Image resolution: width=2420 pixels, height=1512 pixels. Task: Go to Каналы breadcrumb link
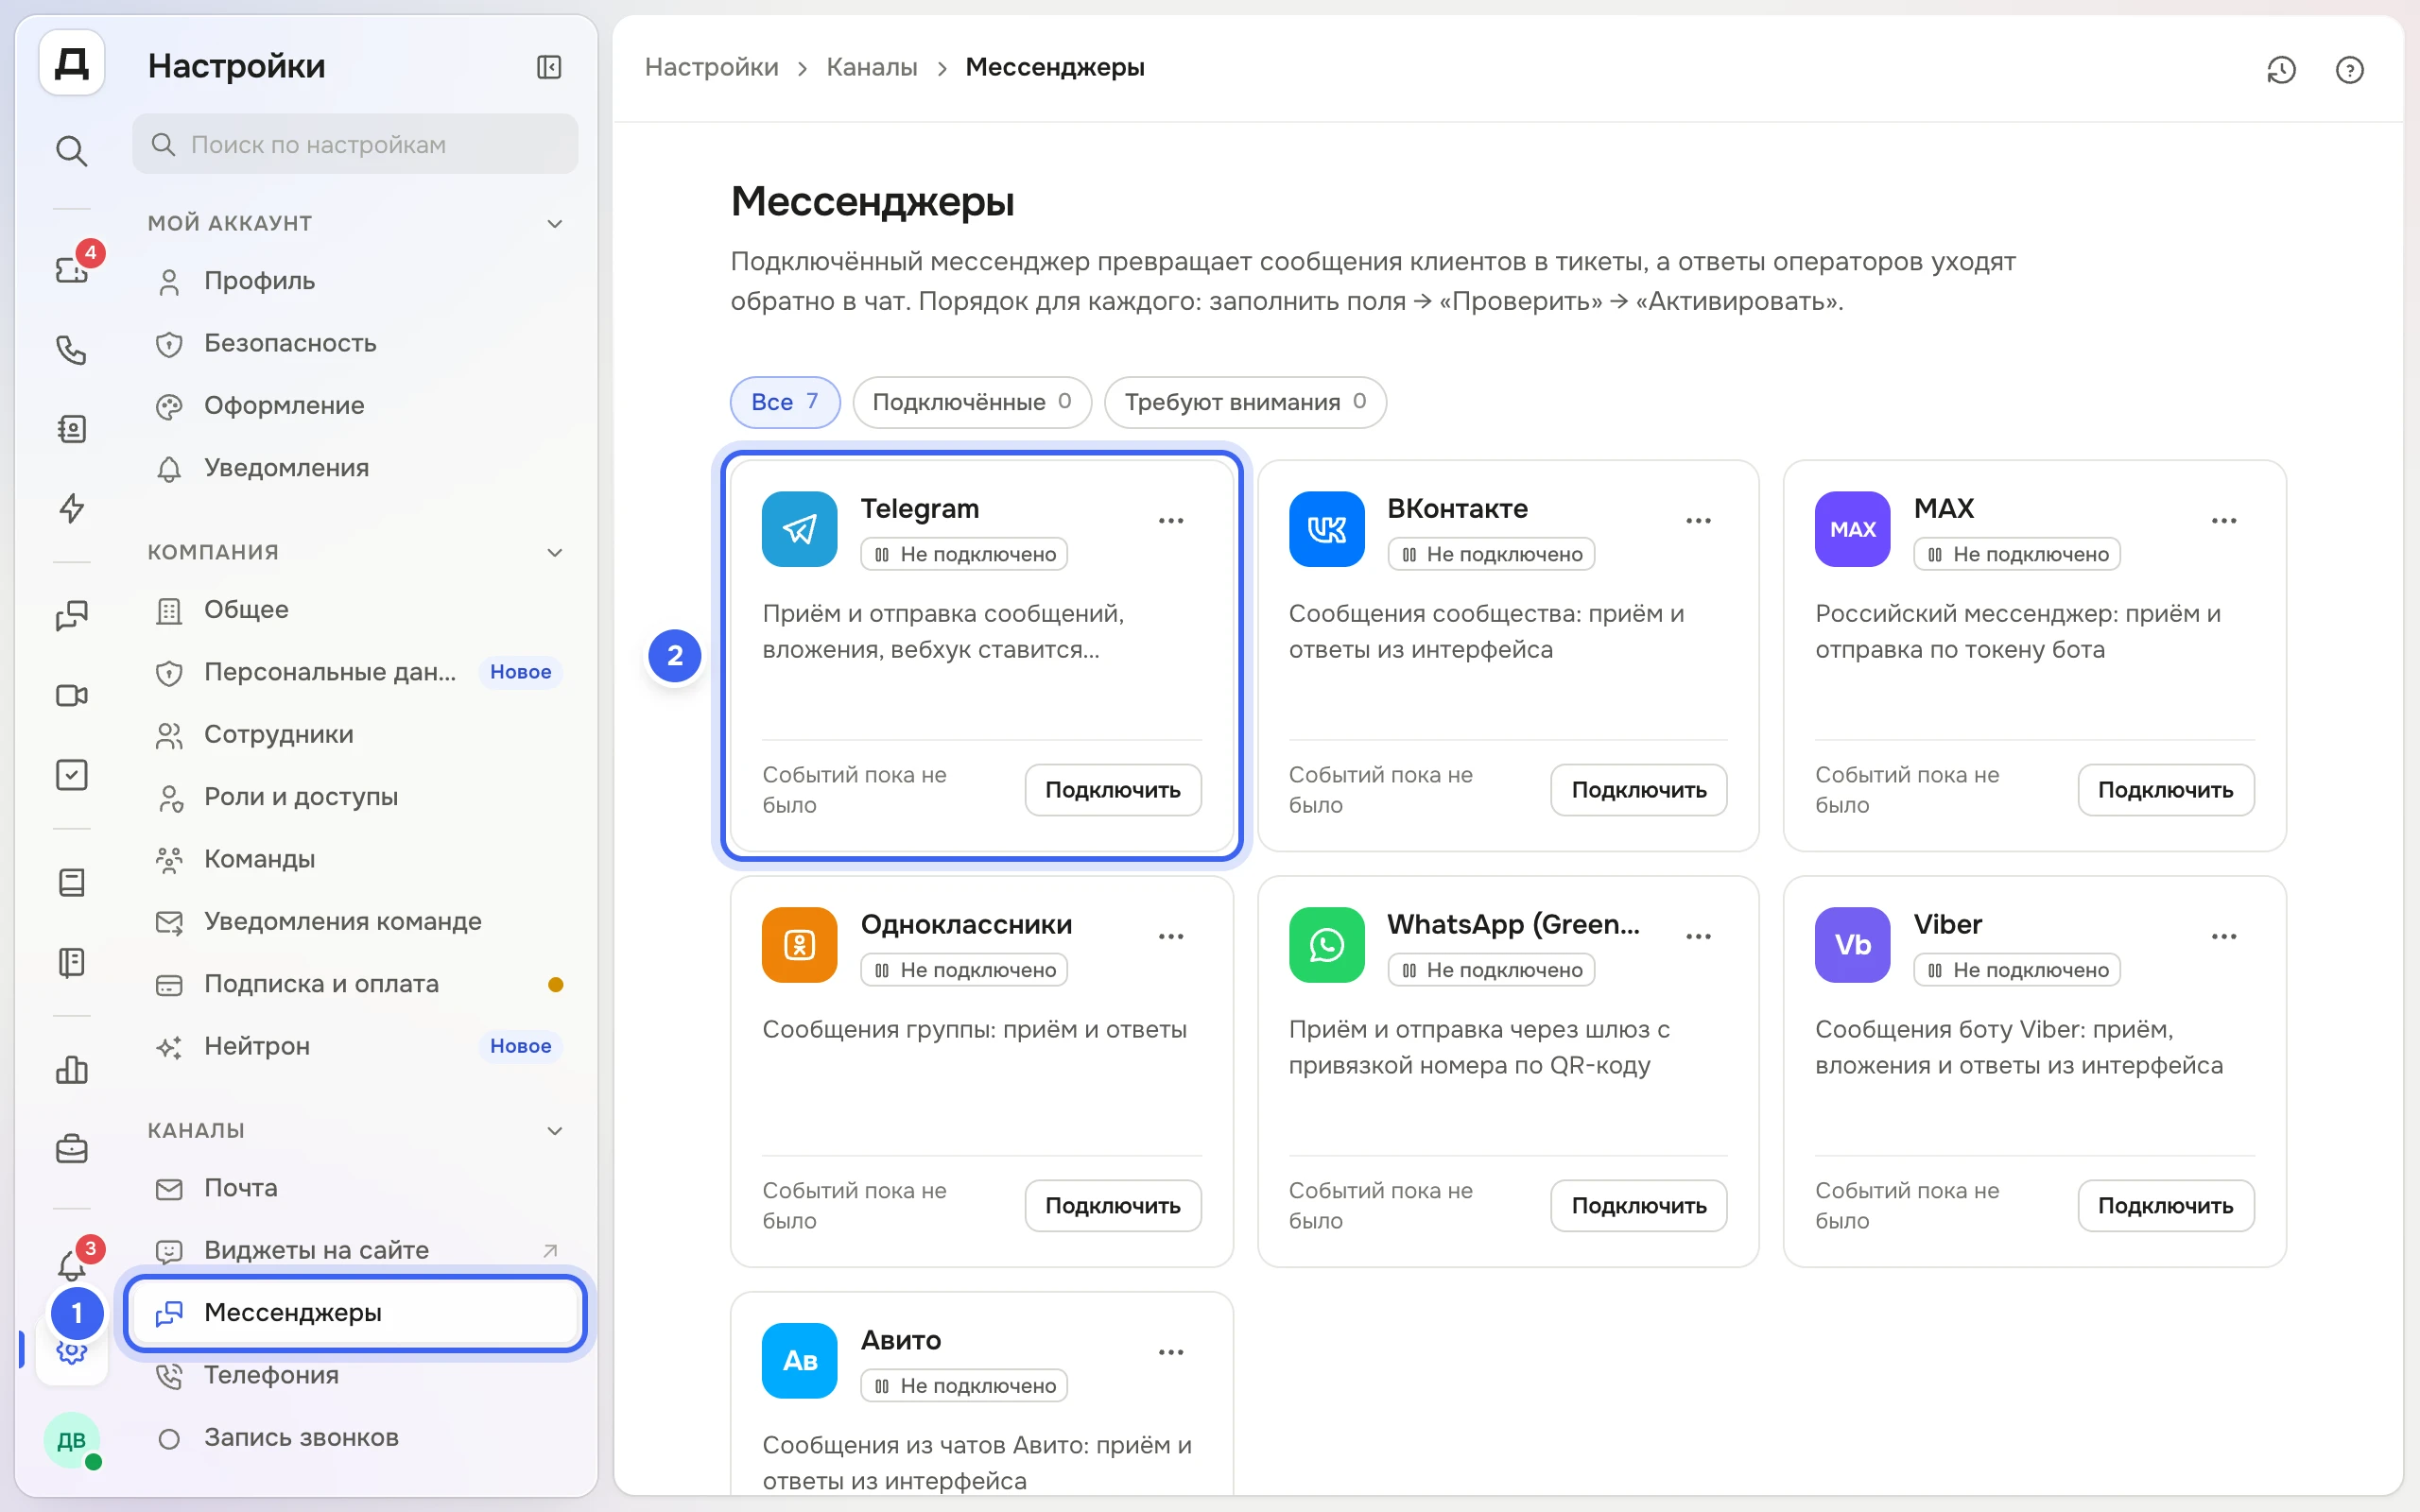871,67
